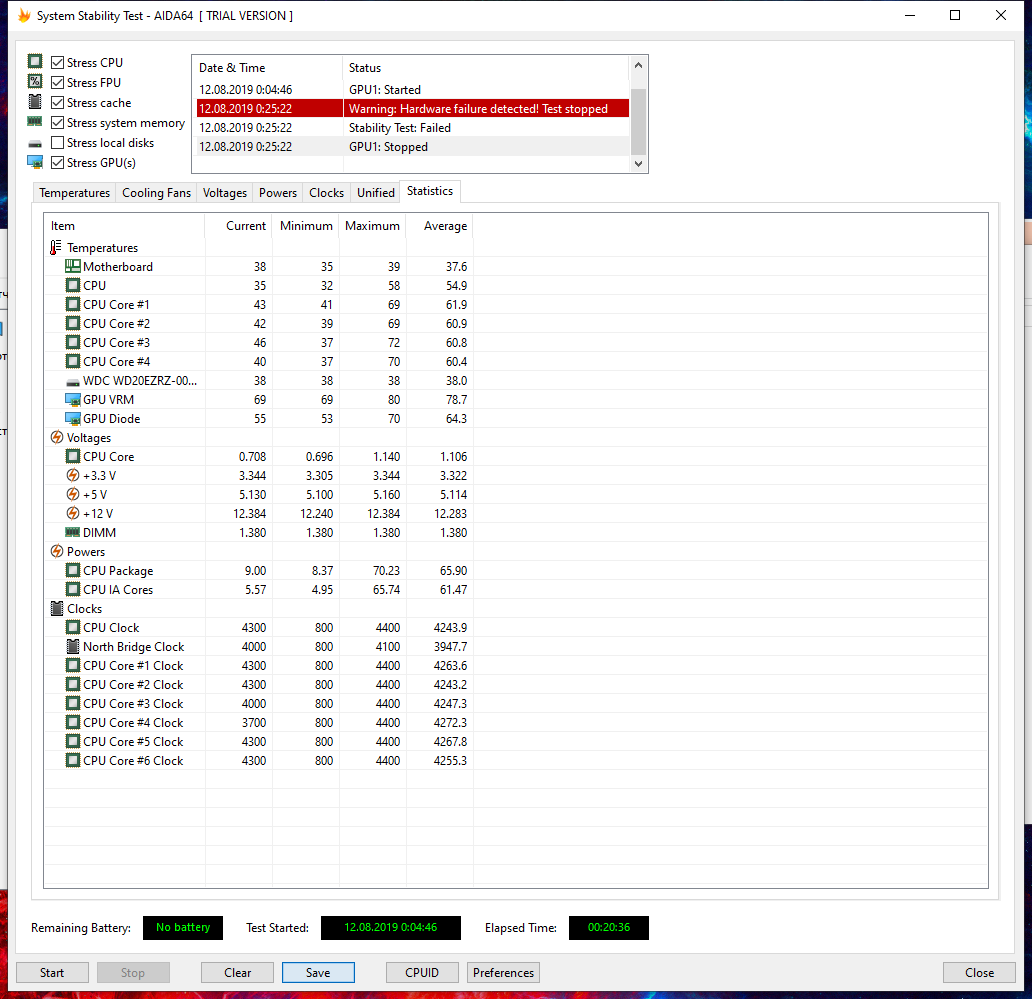Screen dimensions: 1032x999
Task: Select the Stability Test: Failed log entry
Action: coord(413,128)
